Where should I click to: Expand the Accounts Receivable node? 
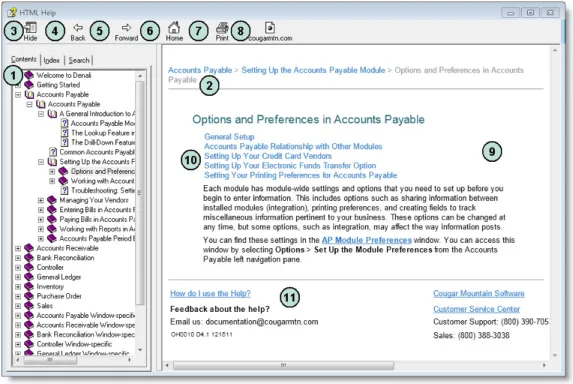point(18,248)
